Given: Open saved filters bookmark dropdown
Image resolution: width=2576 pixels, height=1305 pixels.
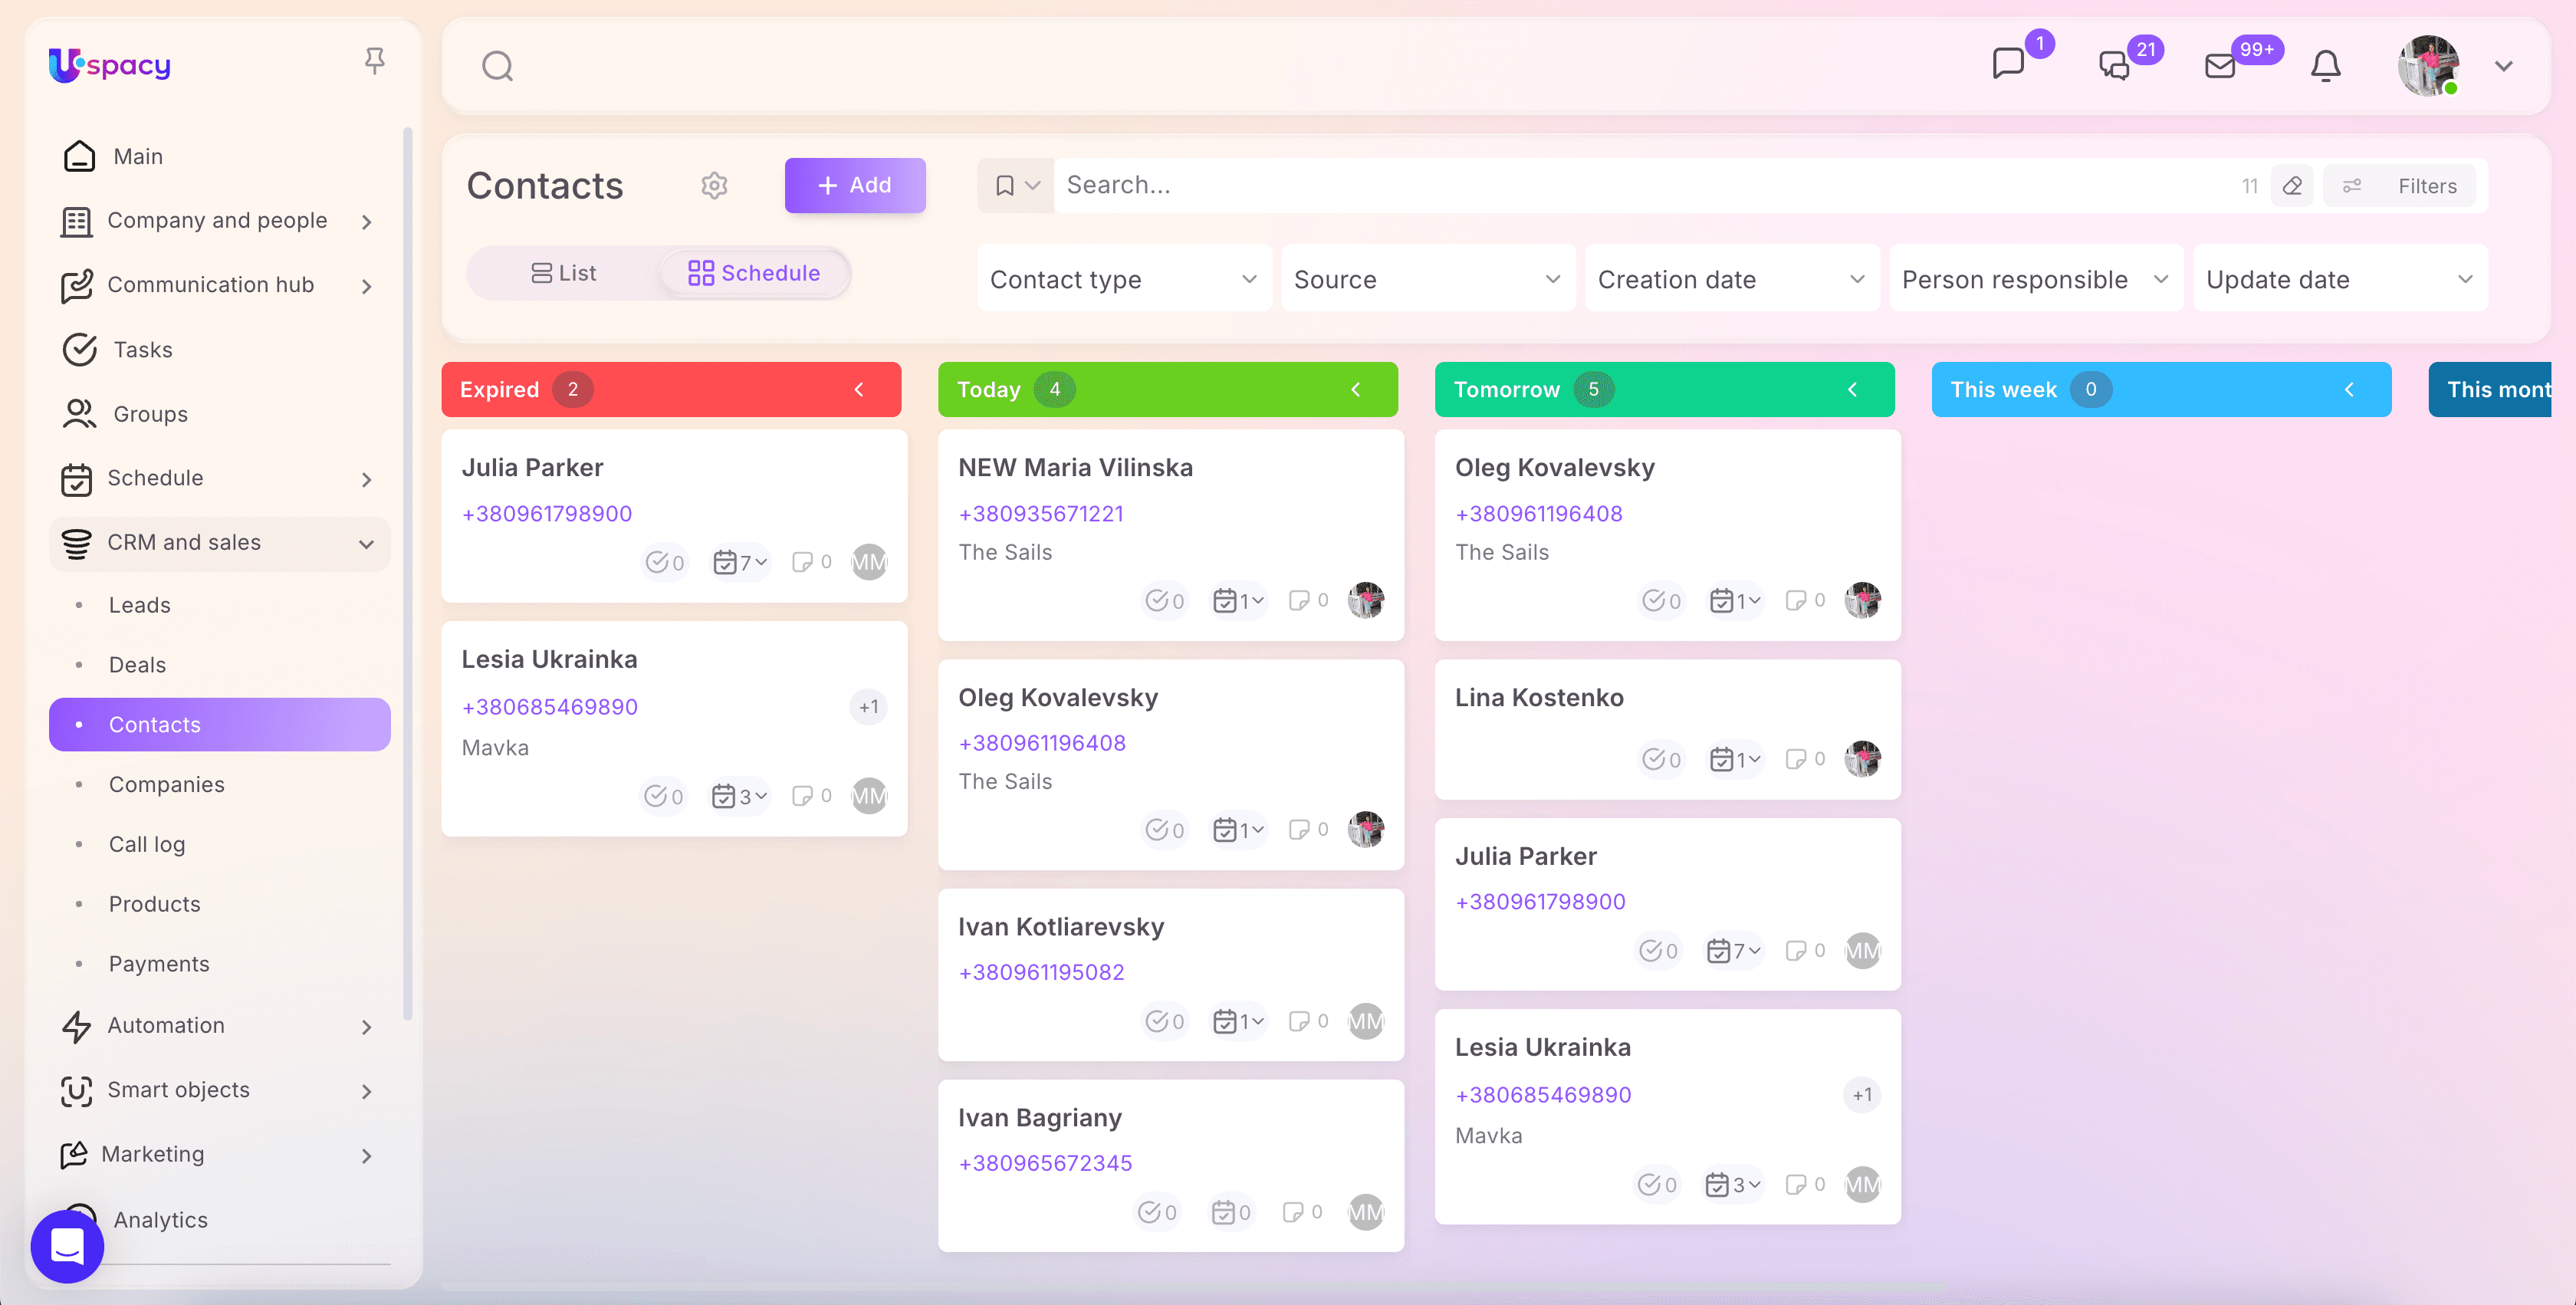Looking at the screenshot, I should (1016, 185).
